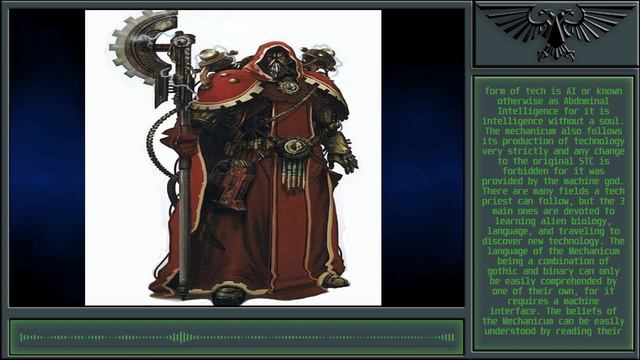Select "language, and traveling to"

tap(553, 231)
